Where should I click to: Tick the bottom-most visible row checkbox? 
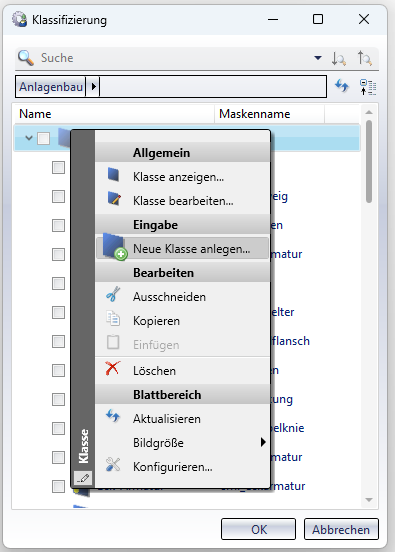[58, 487]
